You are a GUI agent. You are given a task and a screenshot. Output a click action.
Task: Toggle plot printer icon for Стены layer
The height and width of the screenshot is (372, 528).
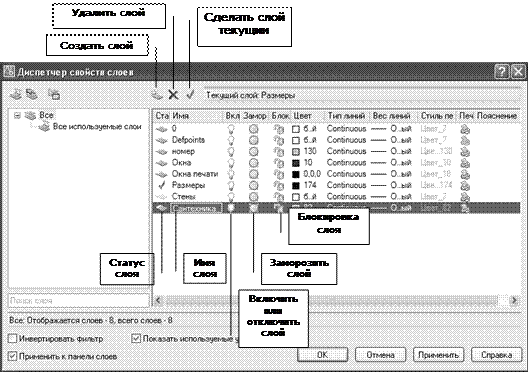point(465,197)
